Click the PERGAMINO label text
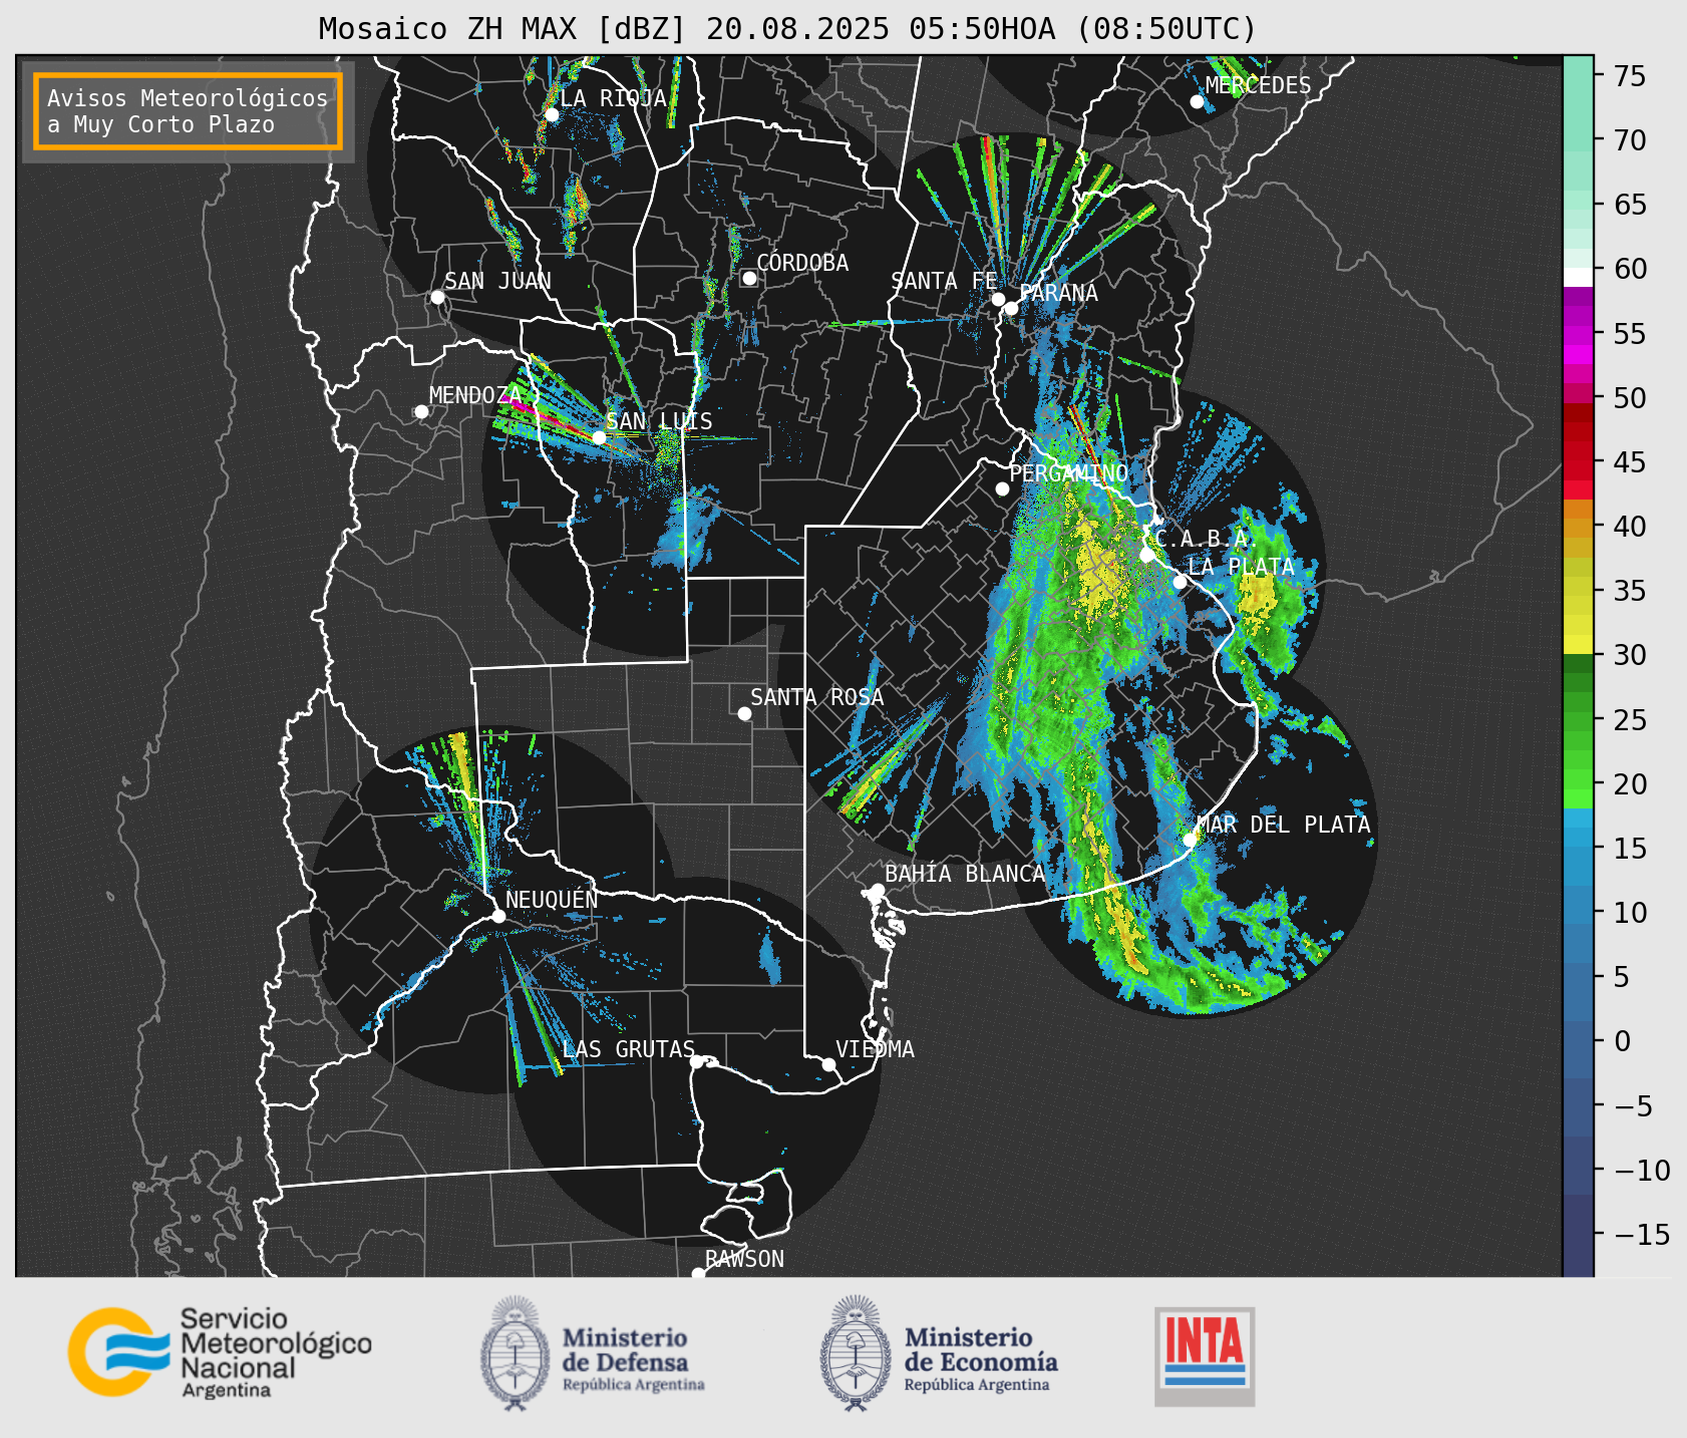Image resolution: width=1687 pixels, height=1438 pixels. click(x=1068, y=474)
